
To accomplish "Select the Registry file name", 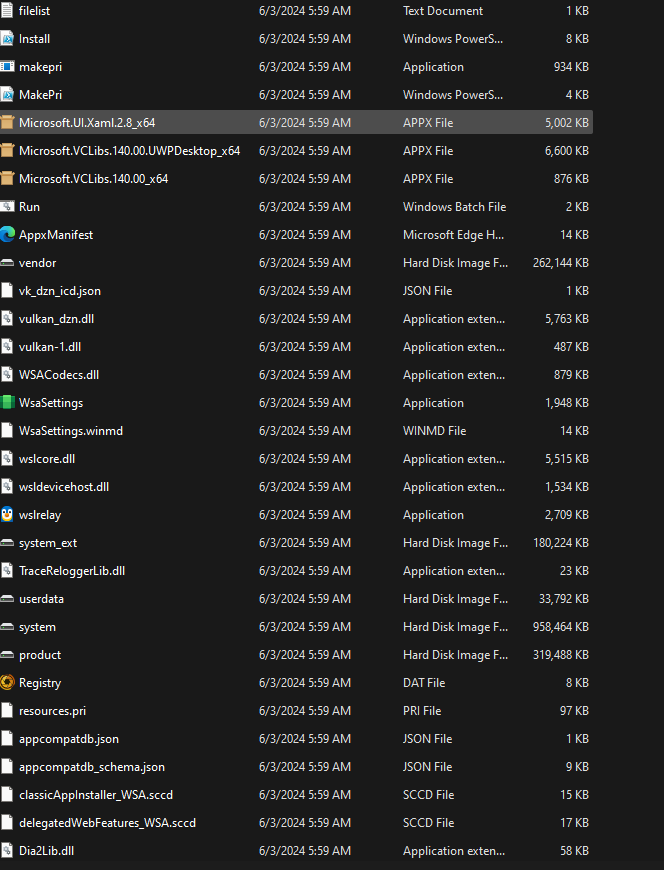I will pyautogui.click(x=40, y=683).
